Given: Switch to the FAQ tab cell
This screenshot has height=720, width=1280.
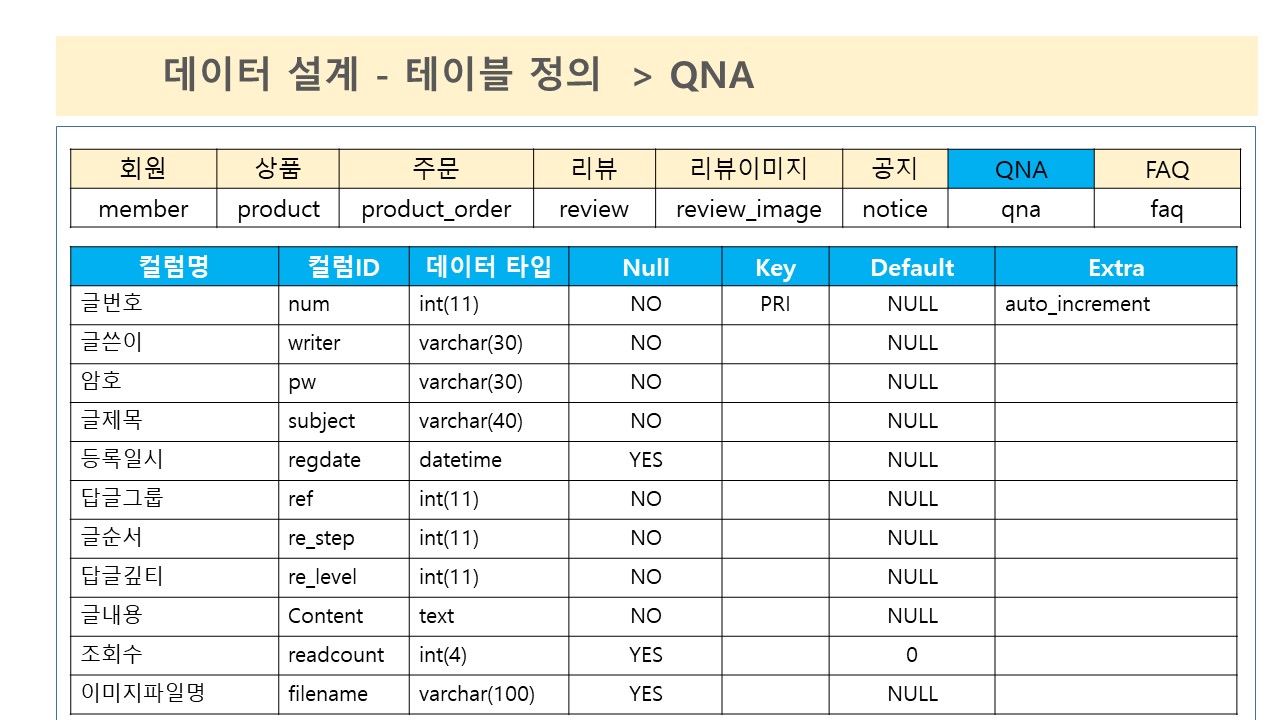Looking at the screenshot, I should [1167, 169].
